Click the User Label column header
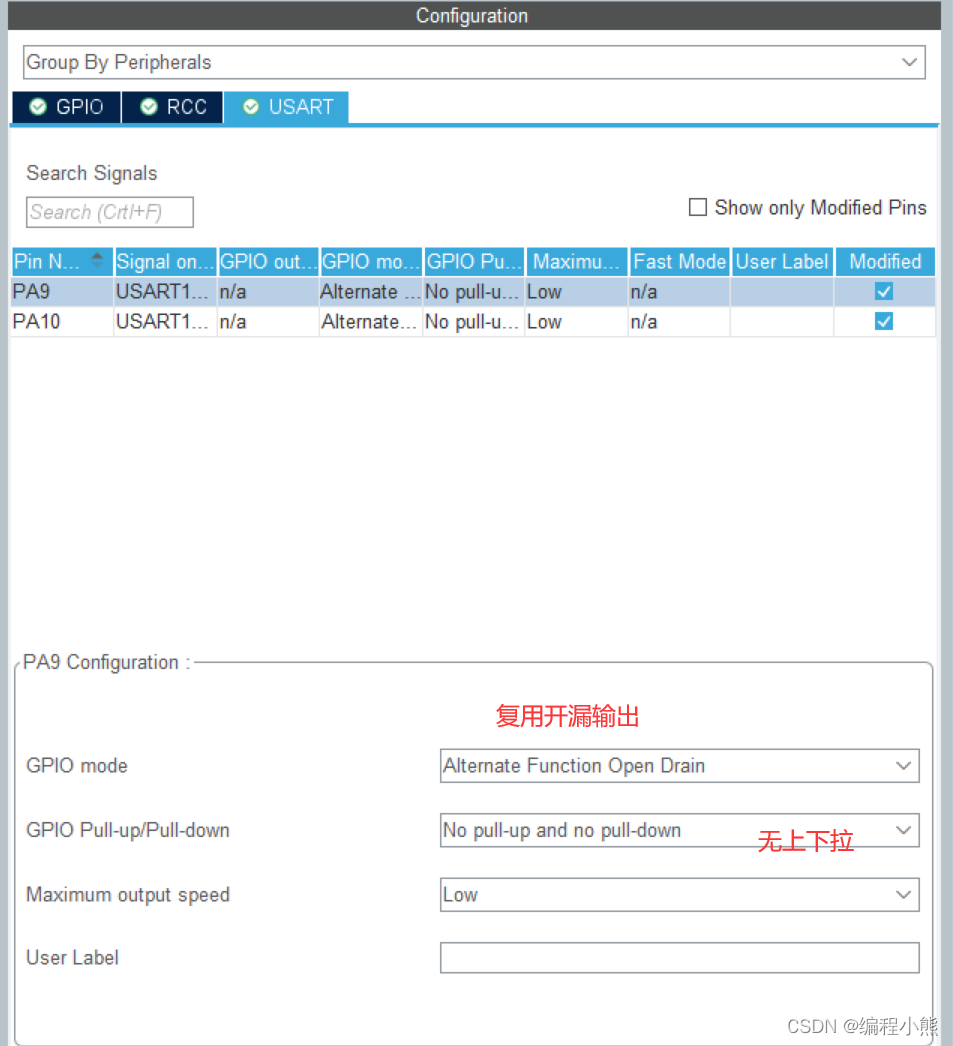This screenshot has height=1046, width=953. (782, 262)
